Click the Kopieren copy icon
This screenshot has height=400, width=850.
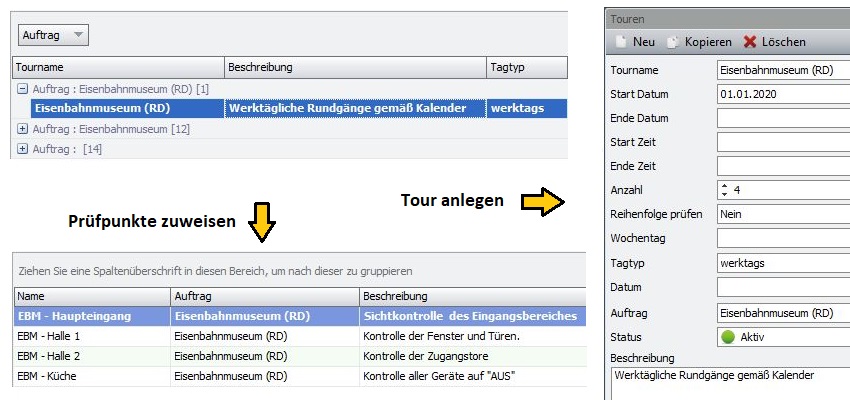[x=673, y=42]
